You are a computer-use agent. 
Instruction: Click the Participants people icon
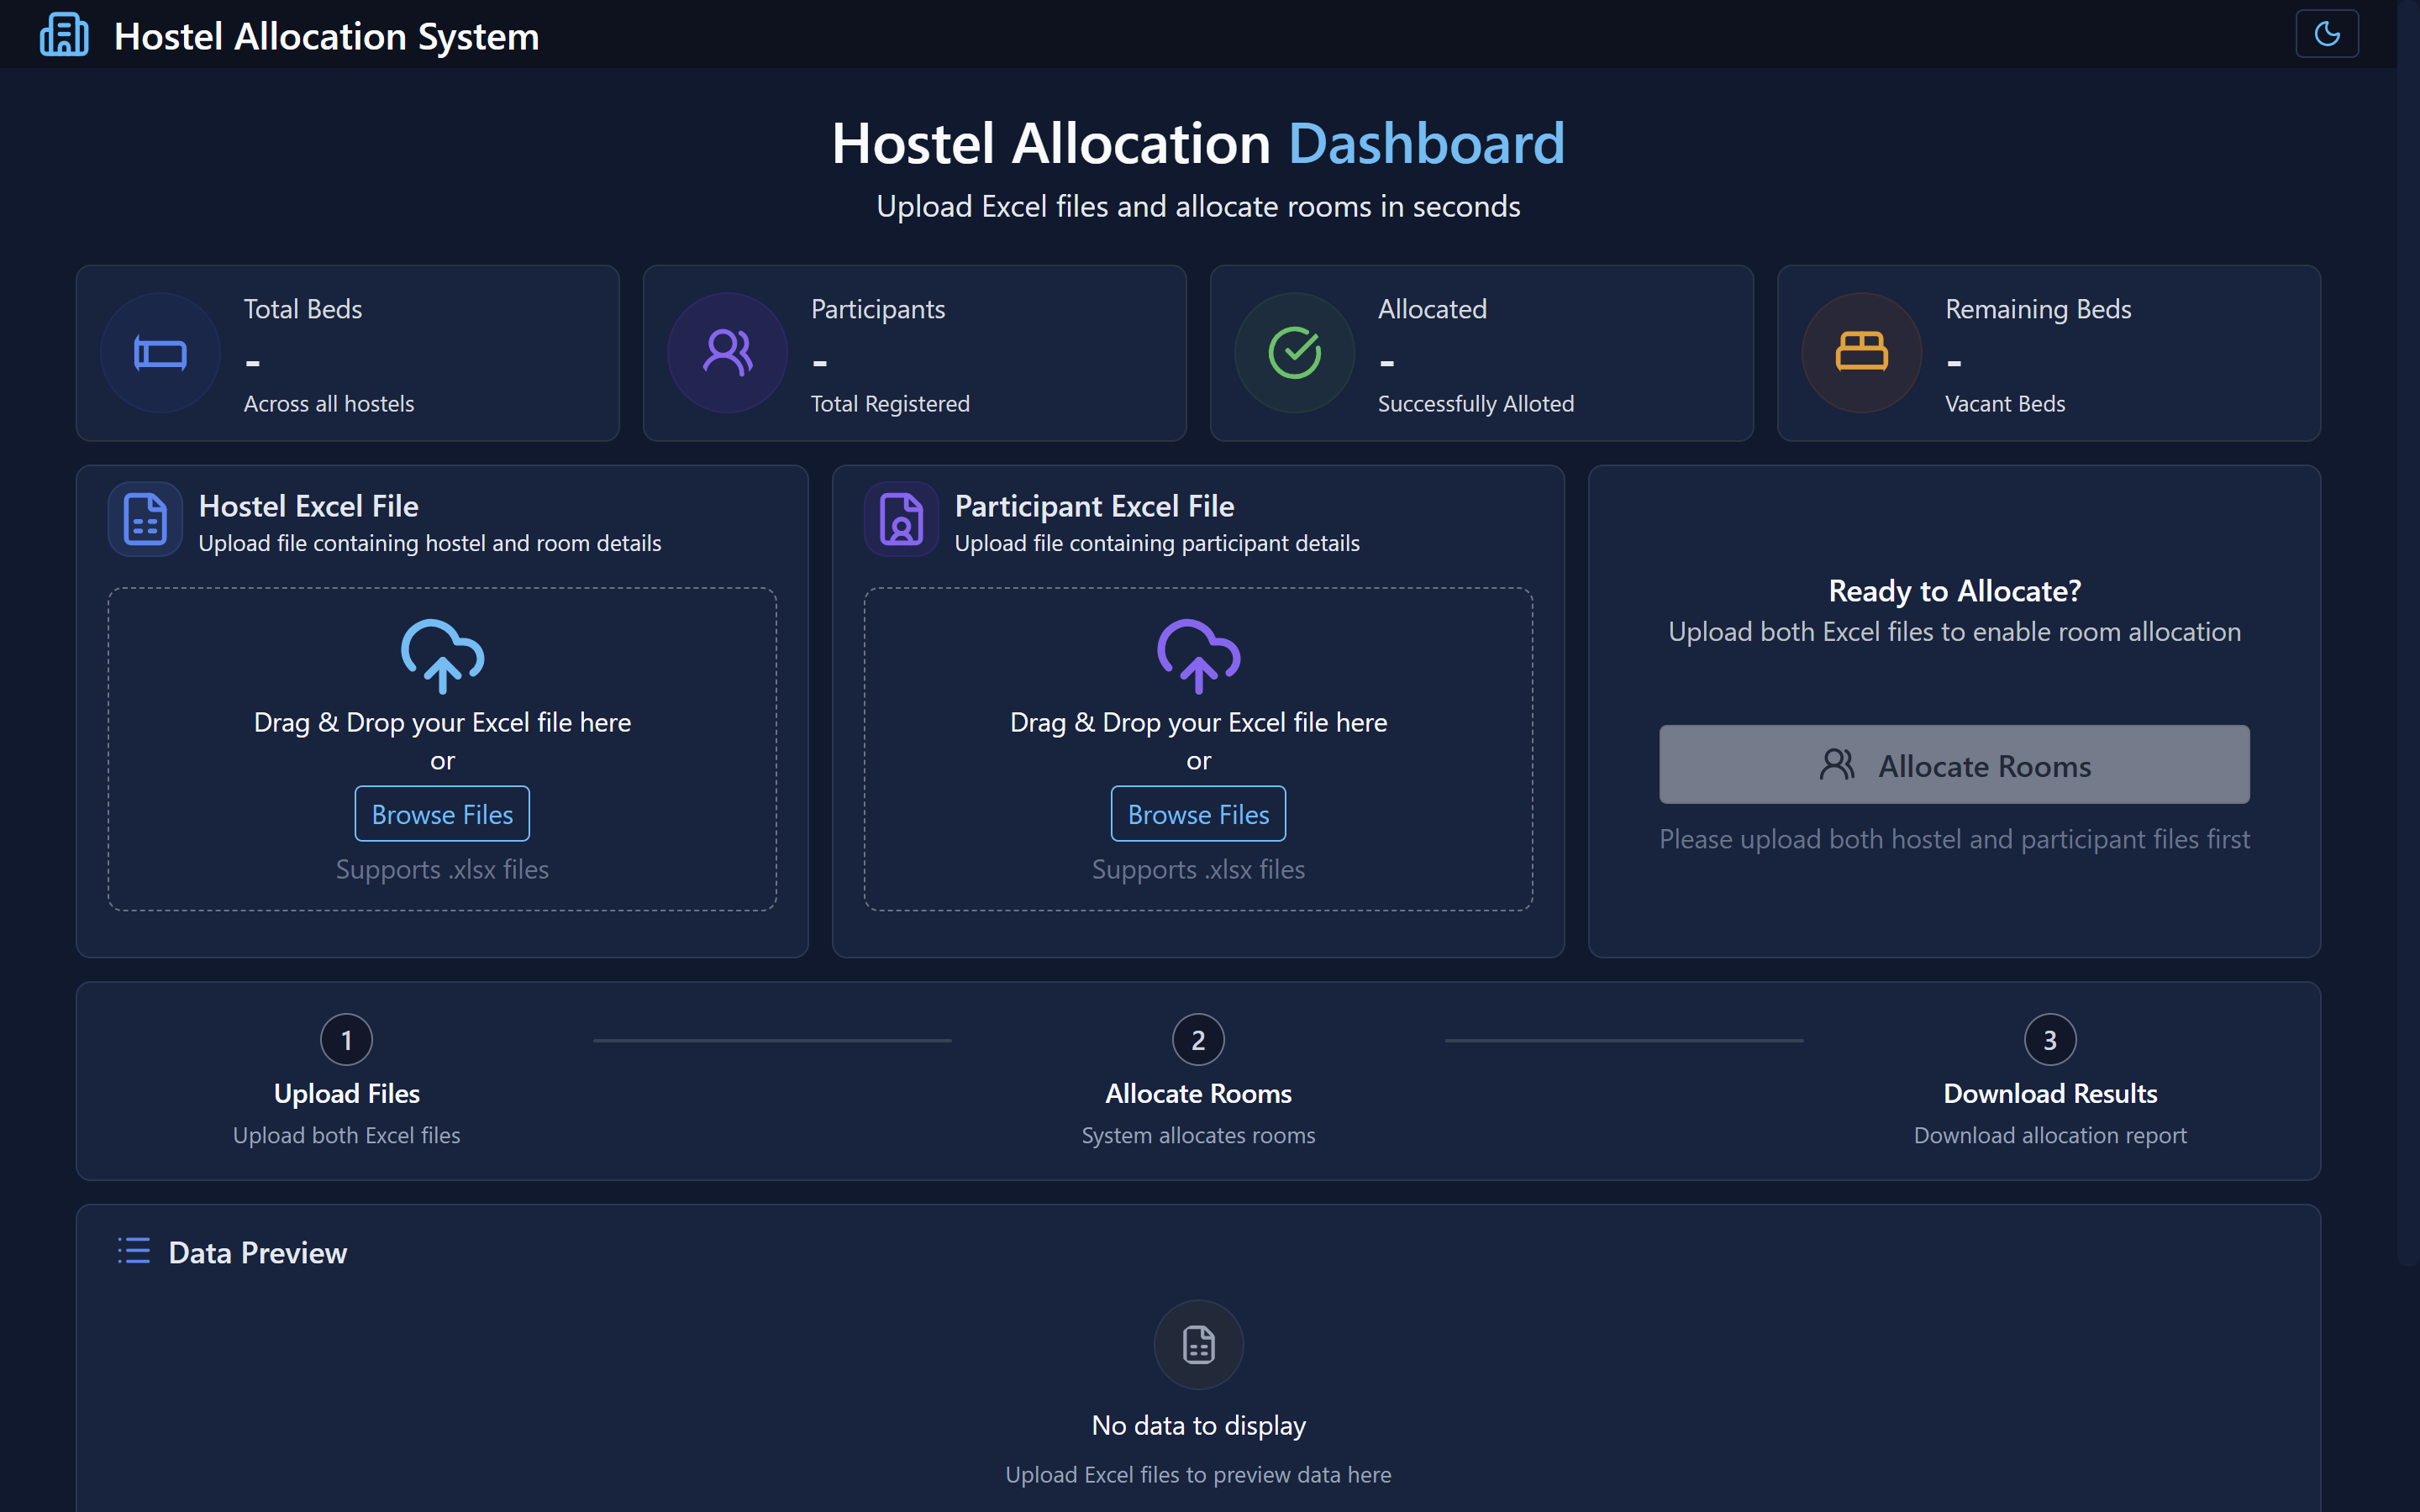click(727, 353)
